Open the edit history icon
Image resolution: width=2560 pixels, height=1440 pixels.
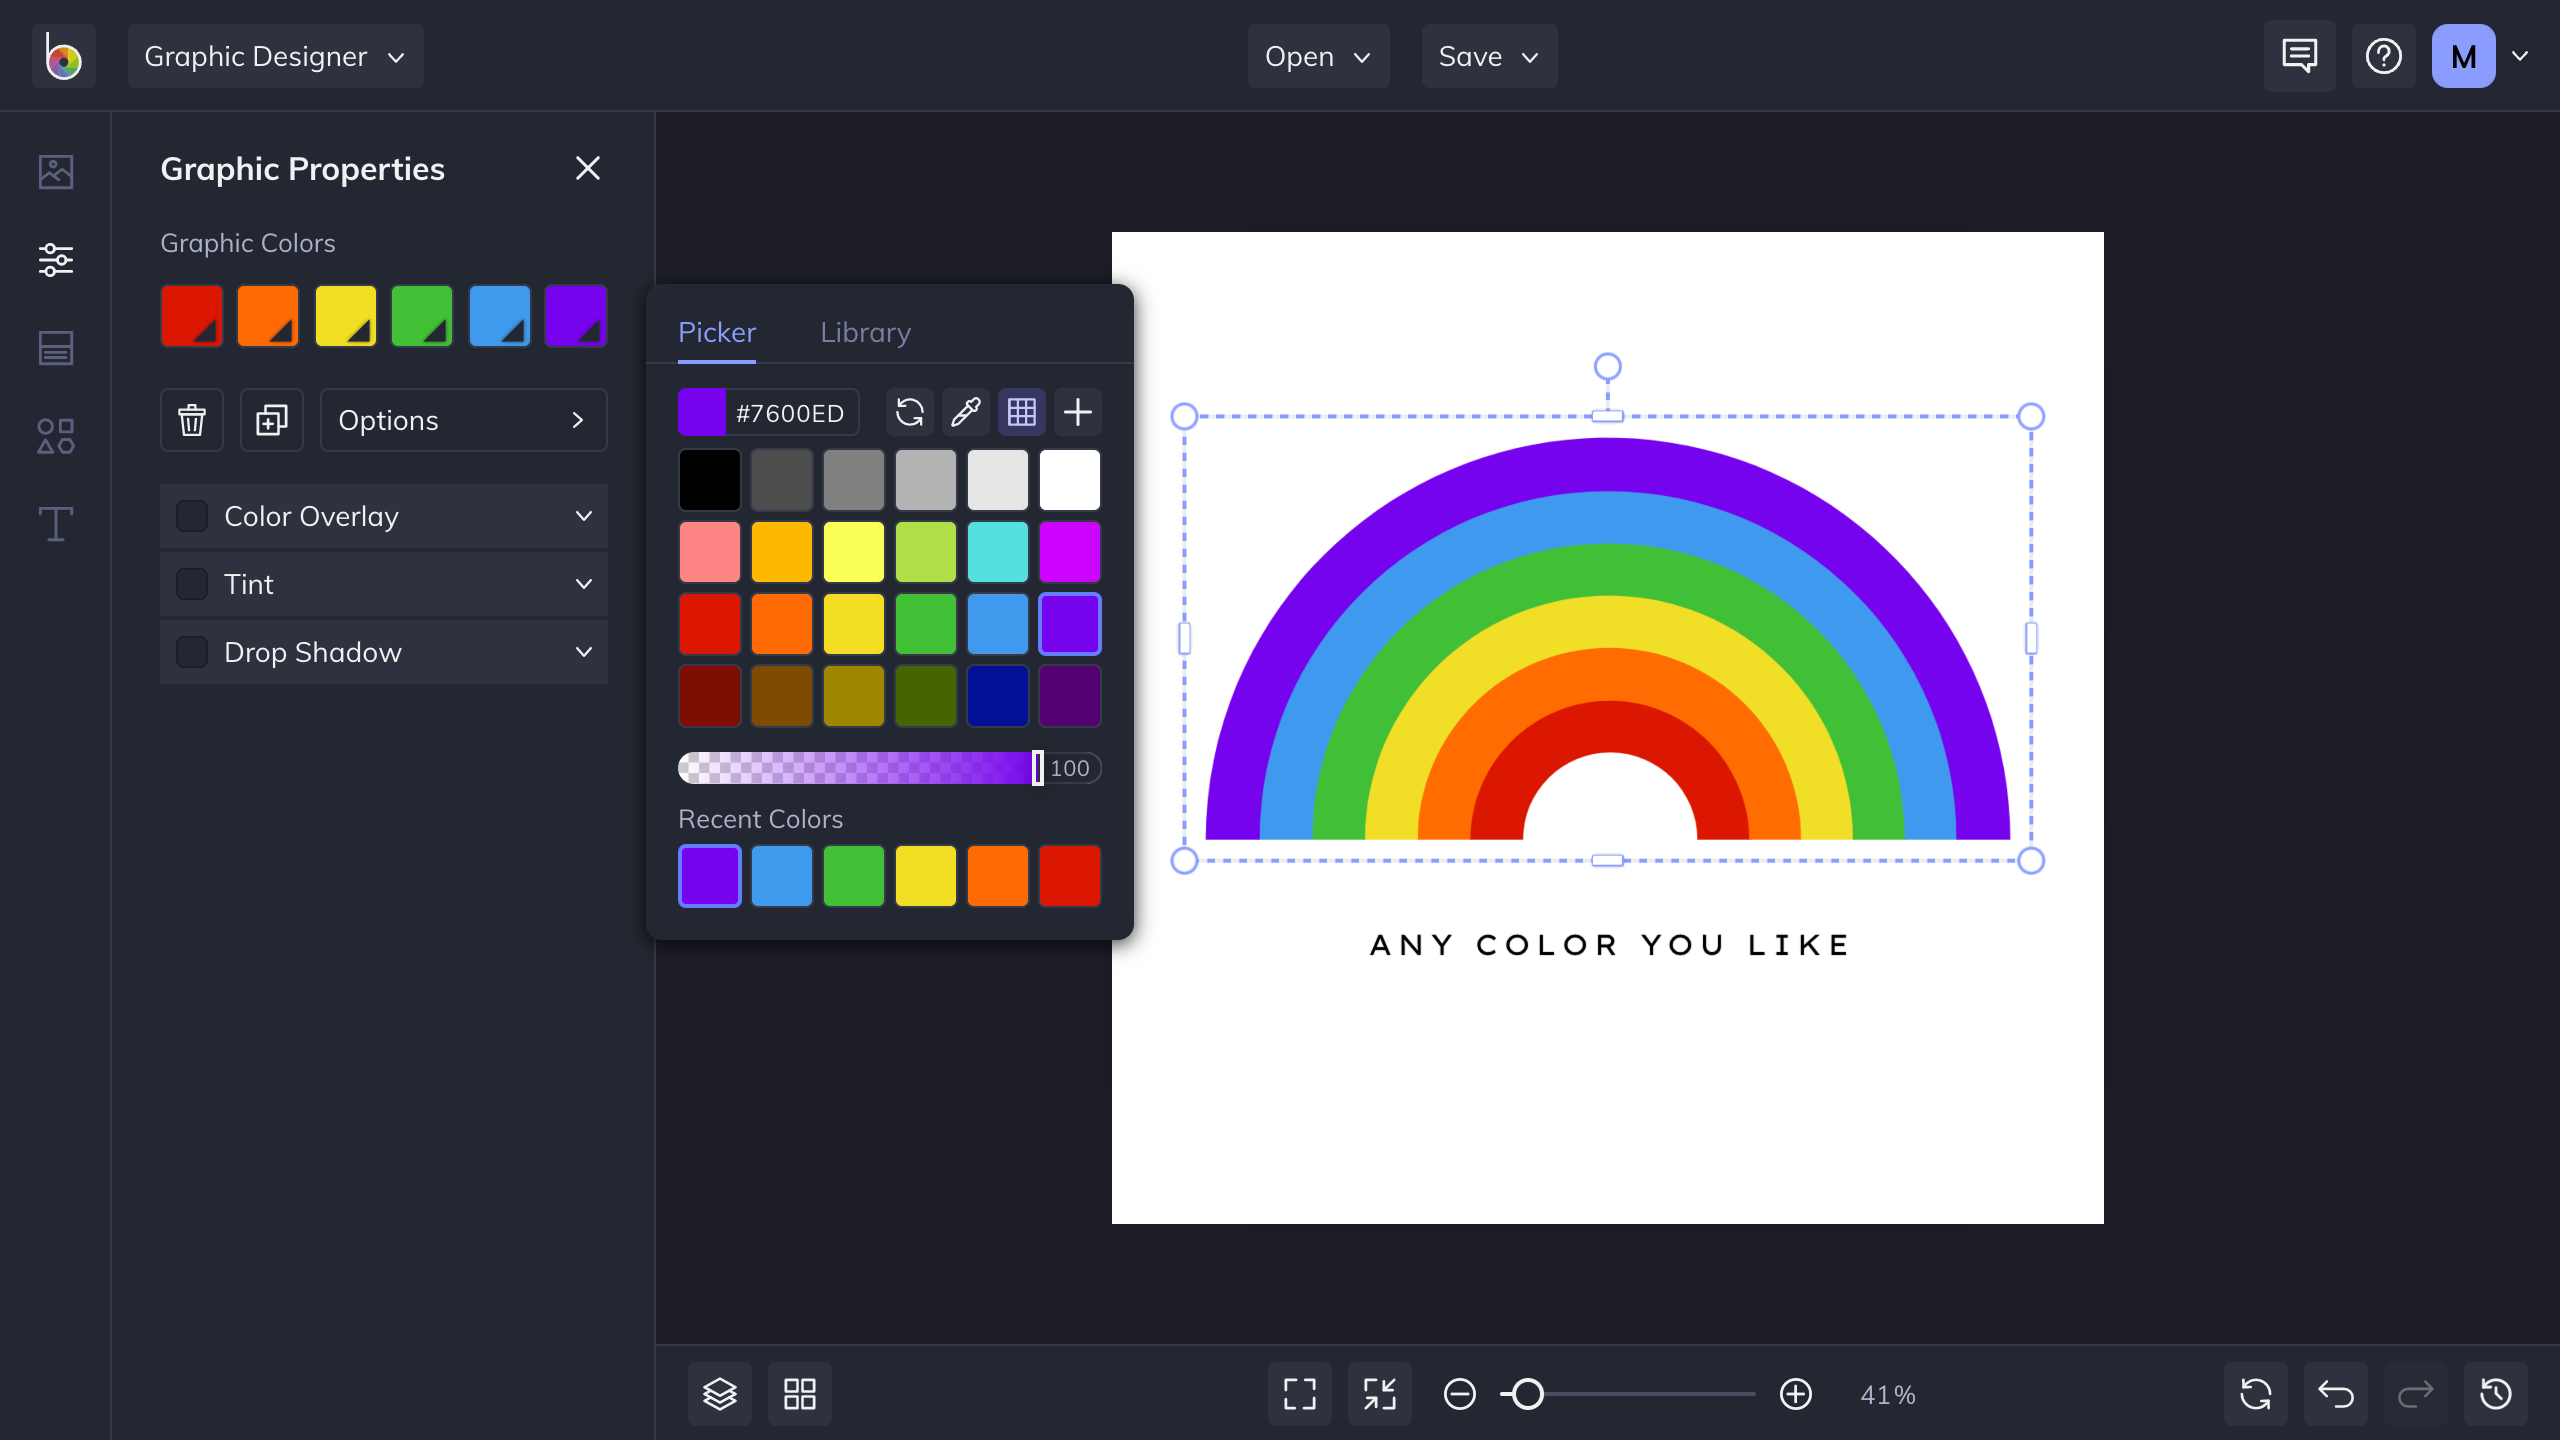coord(2495,1393)
